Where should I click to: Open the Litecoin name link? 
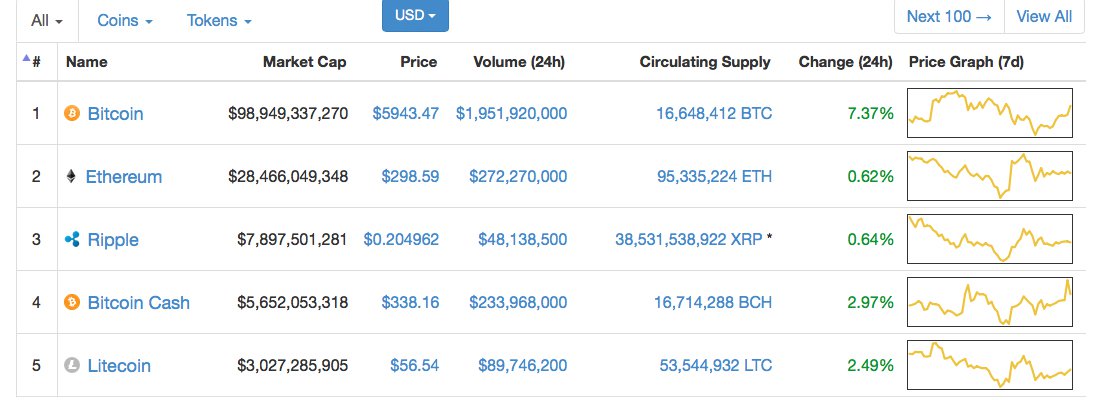(x=119, y=366)
